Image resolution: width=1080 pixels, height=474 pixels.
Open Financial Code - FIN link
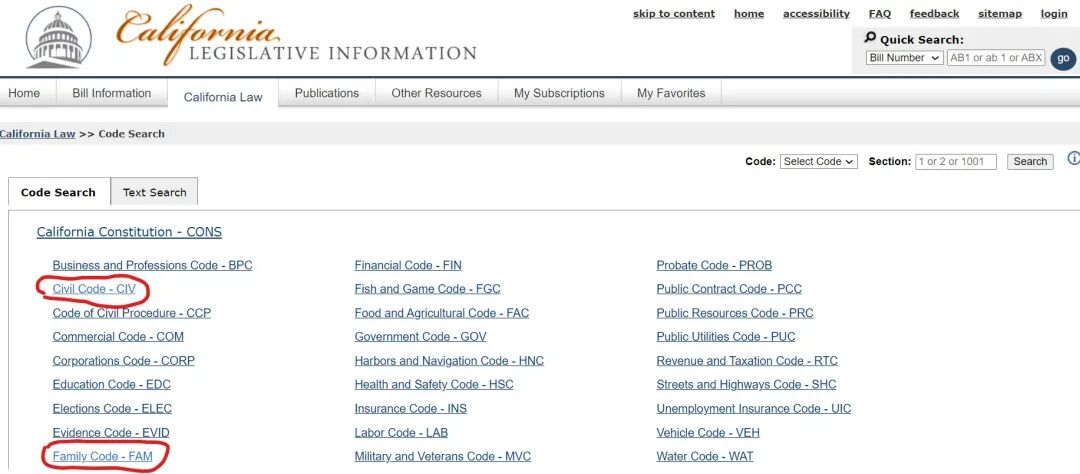pyautogui.click(x=408, y=265)
